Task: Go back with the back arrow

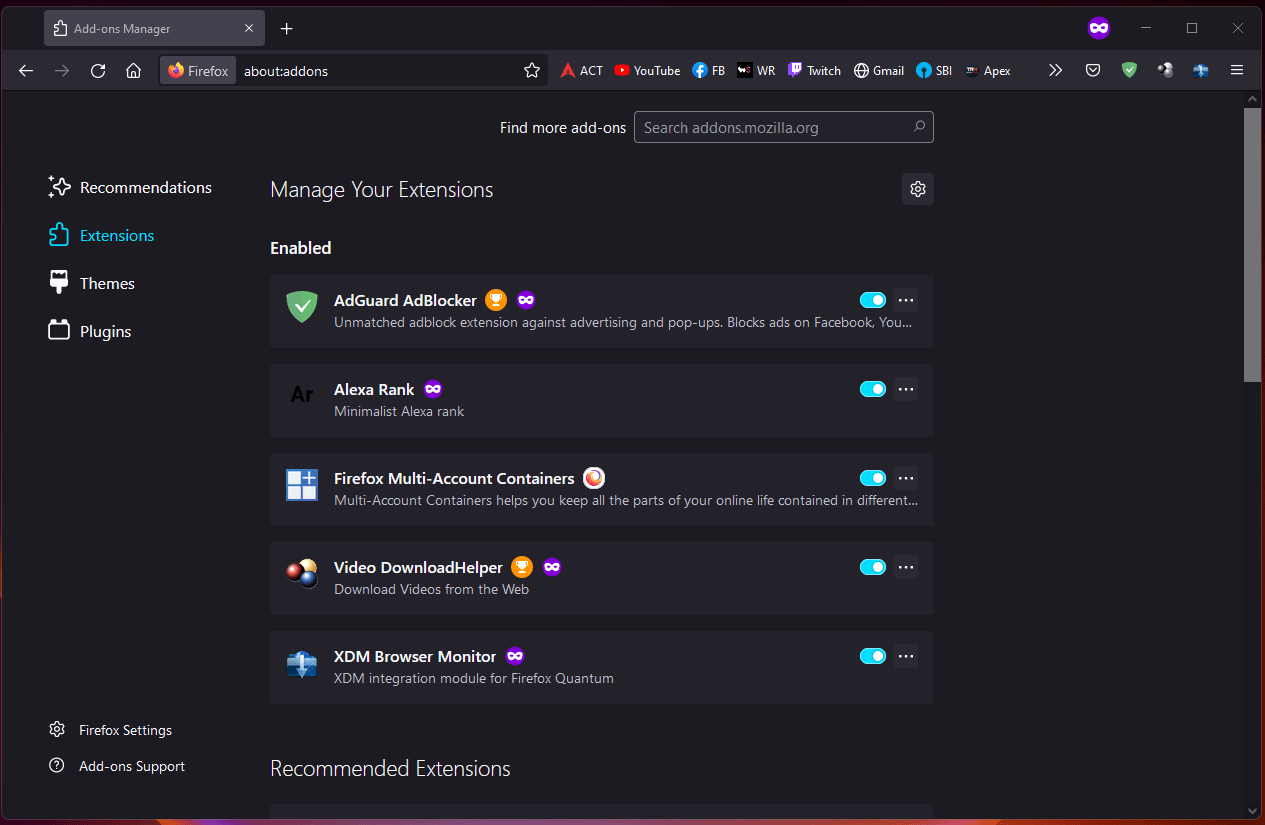Action: coord(26,70)
